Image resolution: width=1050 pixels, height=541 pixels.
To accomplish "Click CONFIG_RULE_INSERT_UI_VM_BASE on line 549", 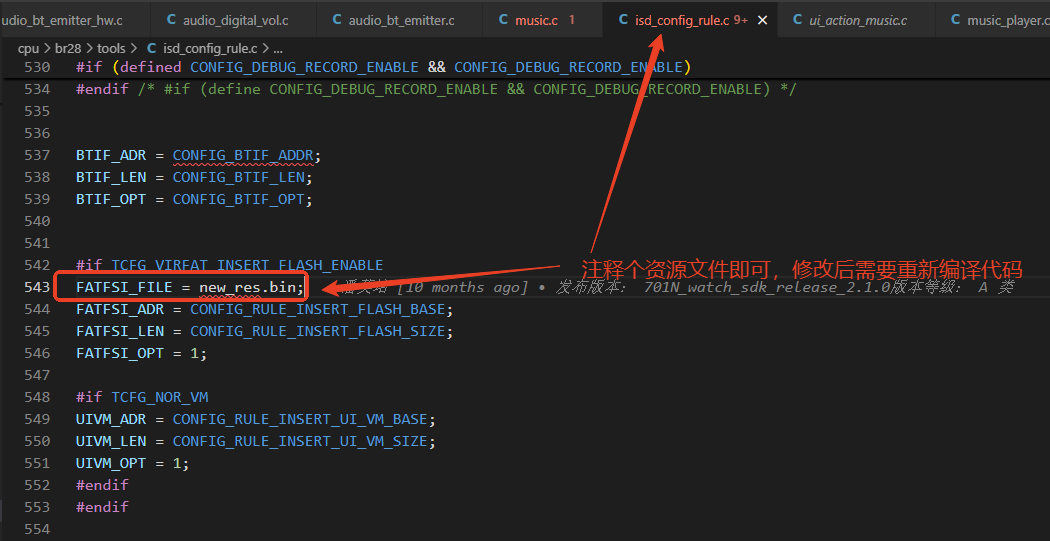I will [x=300, y=420].
